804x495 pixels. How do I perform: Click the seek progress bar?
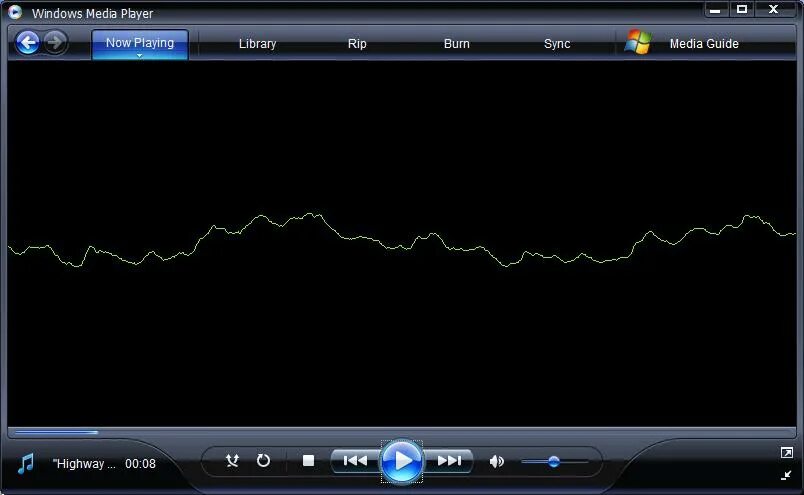click(402, 432)
